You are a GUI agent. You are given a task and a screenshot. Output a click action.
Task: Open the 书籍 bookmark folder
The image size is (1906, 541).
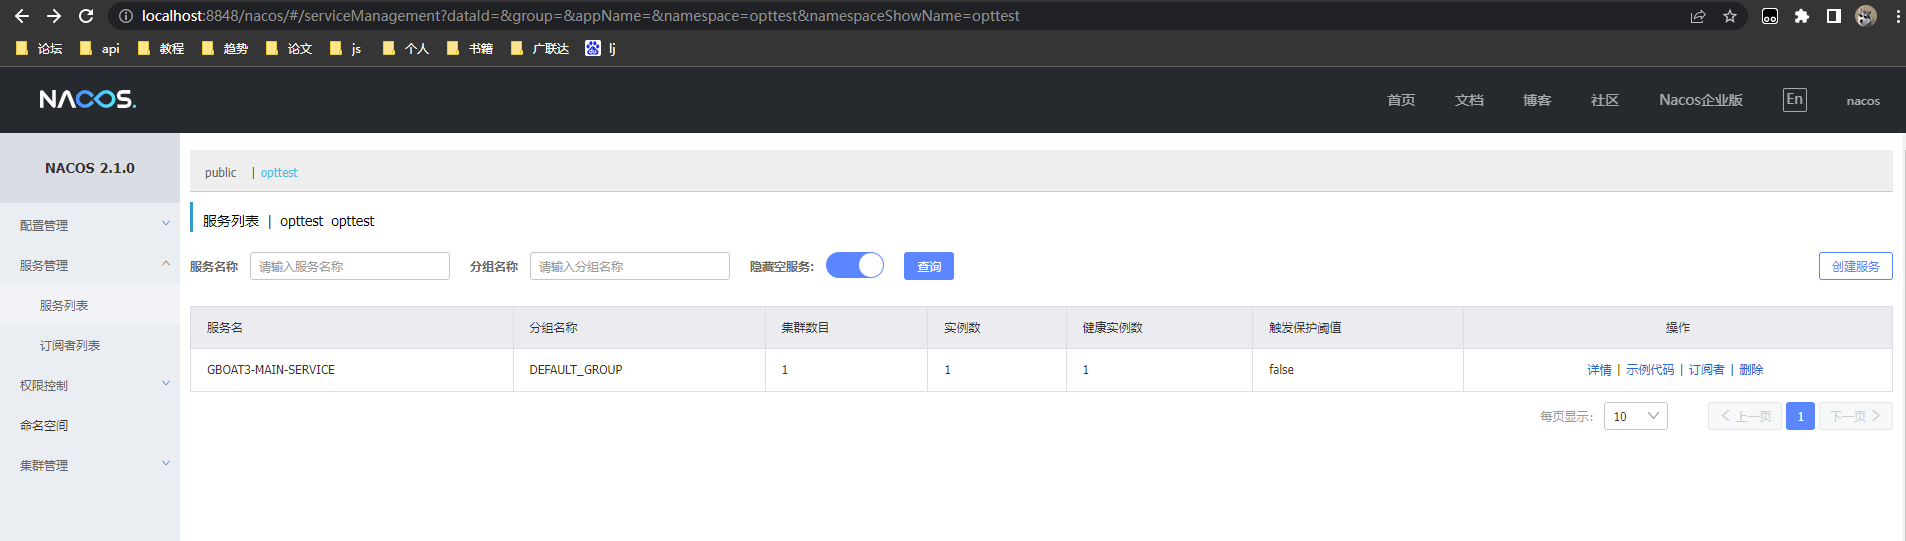pyautogui.click(x=470, y=48)
